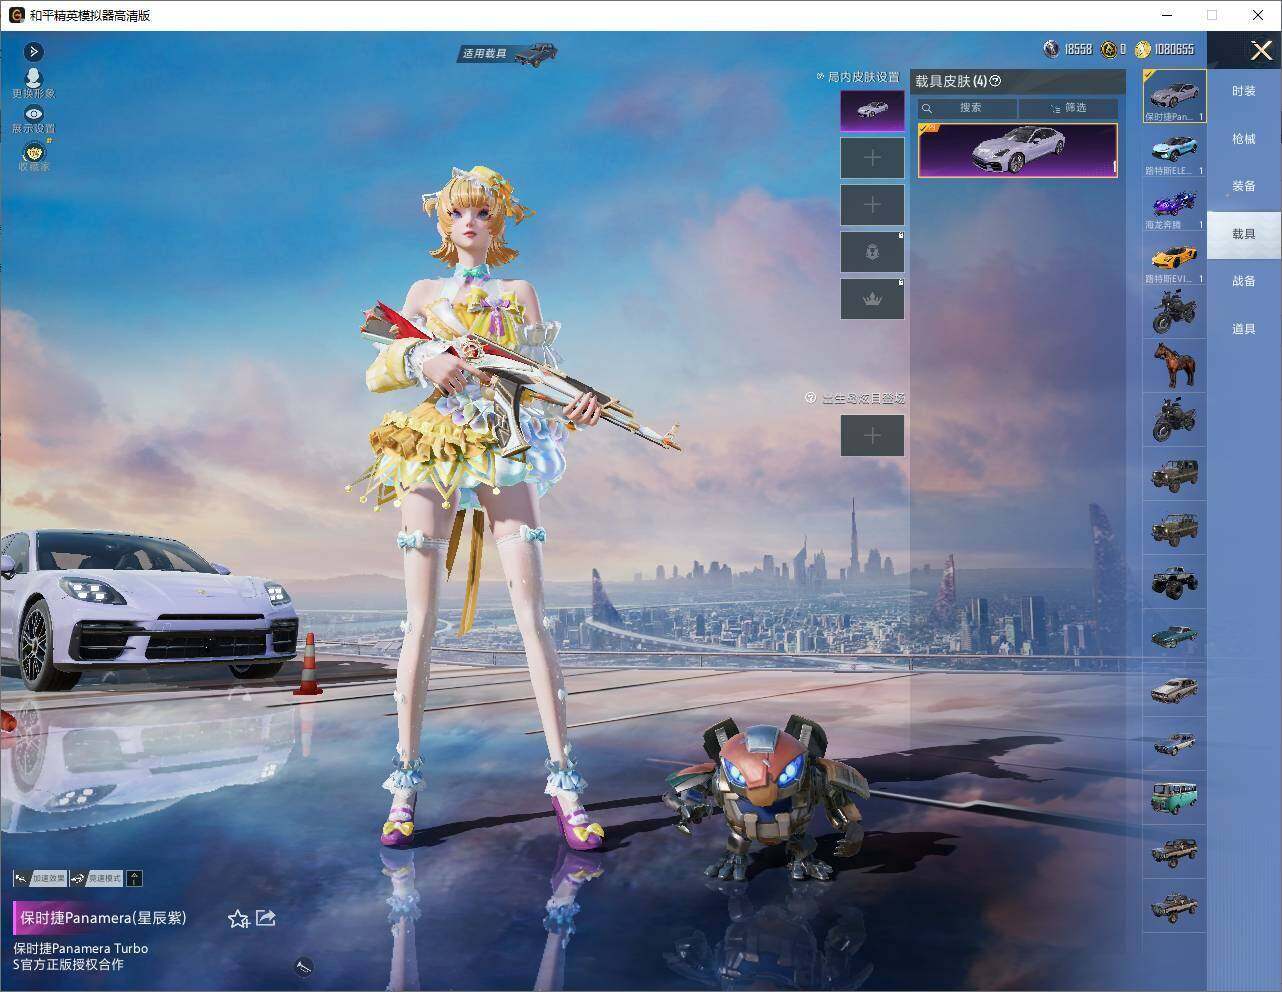Open the locked crown skin slot
1282x992 pixels.
point(872,299)
